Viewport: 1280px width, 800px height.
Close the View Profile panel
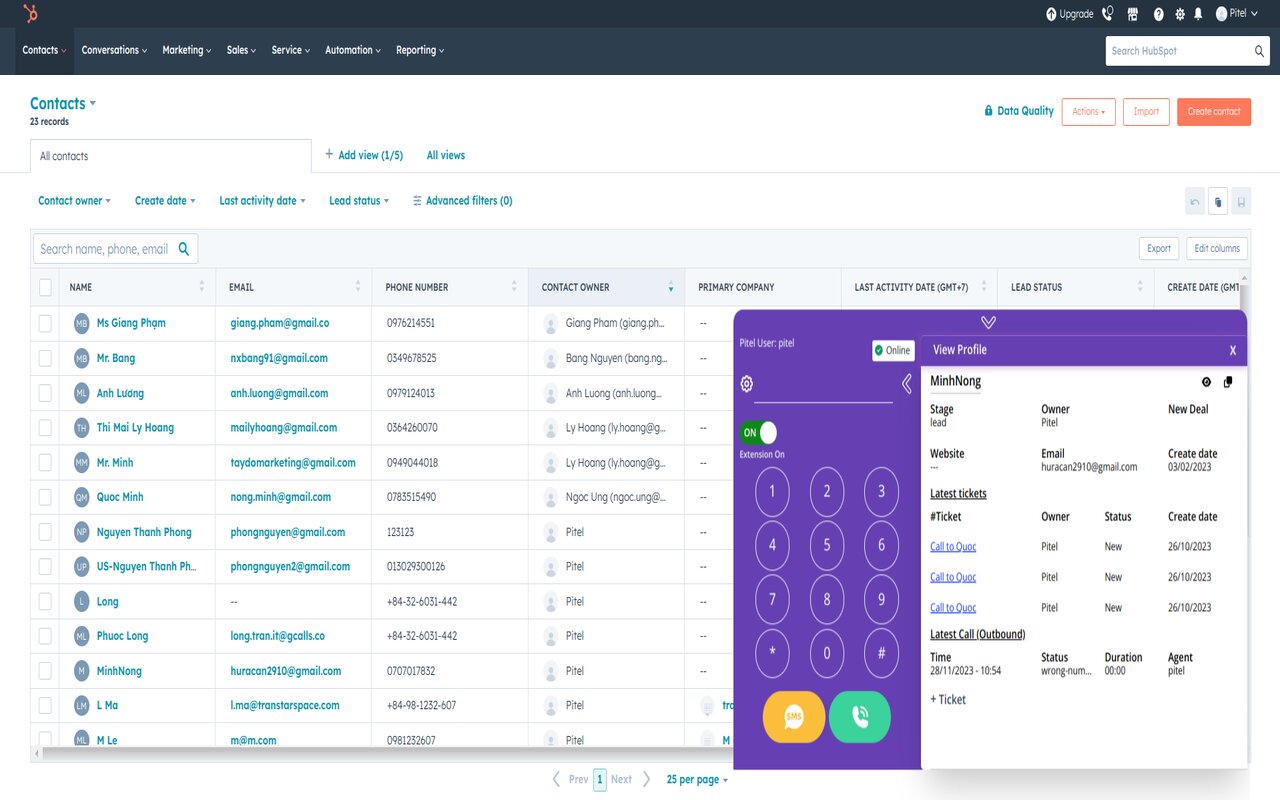pyautogui.click(x=1233, y=350)
